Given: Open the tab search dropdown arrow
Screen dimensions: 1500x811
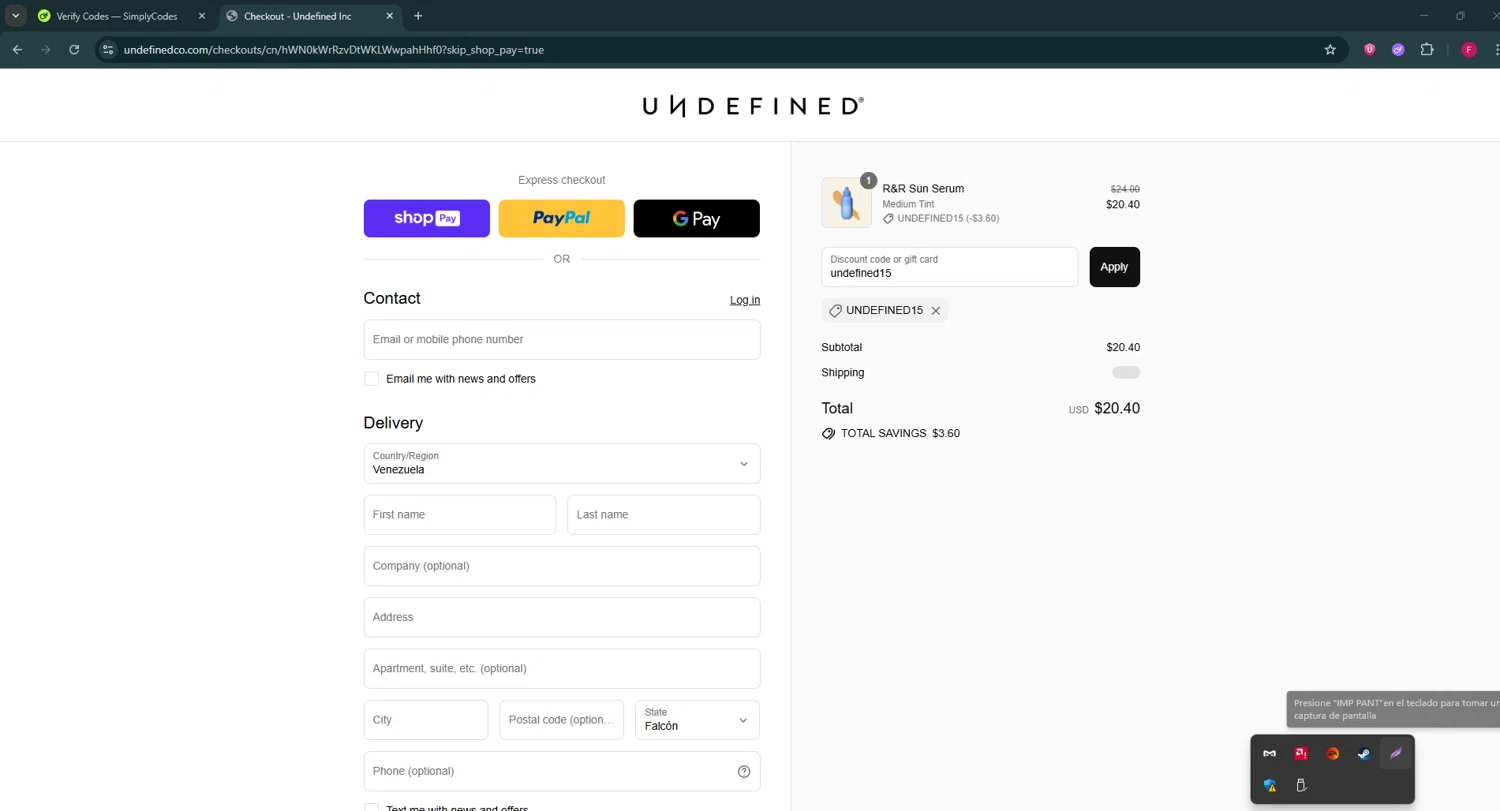Looking at the screenshot, I should (x=16, y=16).
